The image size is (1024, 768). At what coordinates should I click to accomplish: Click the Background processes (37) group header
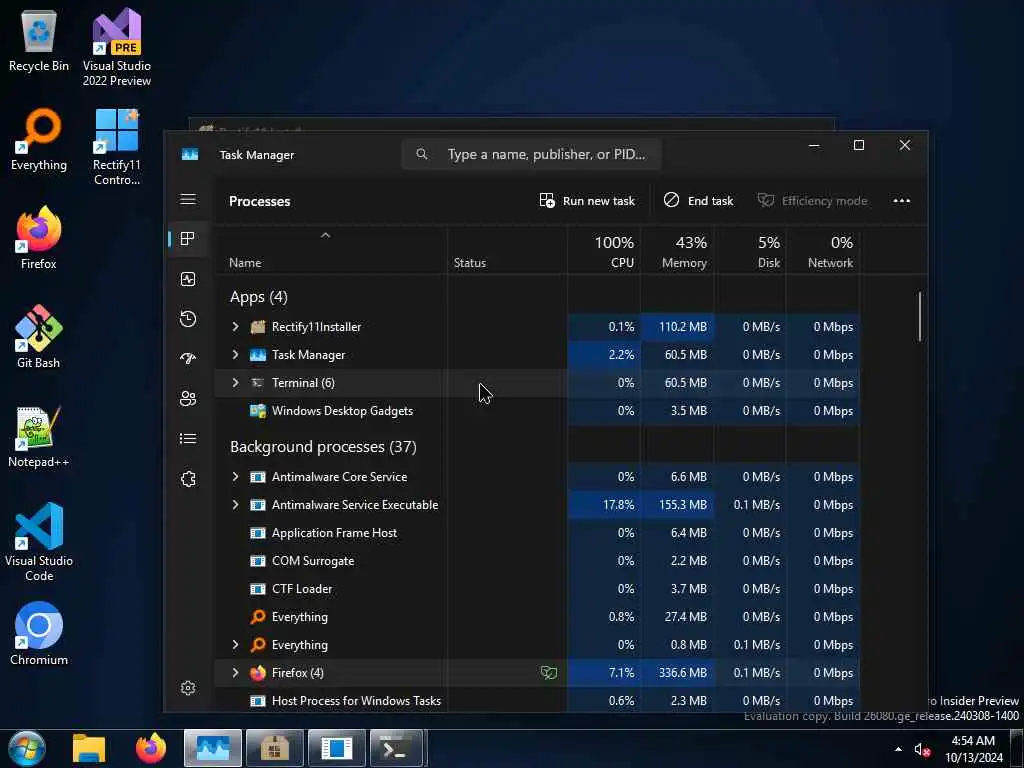323,447
